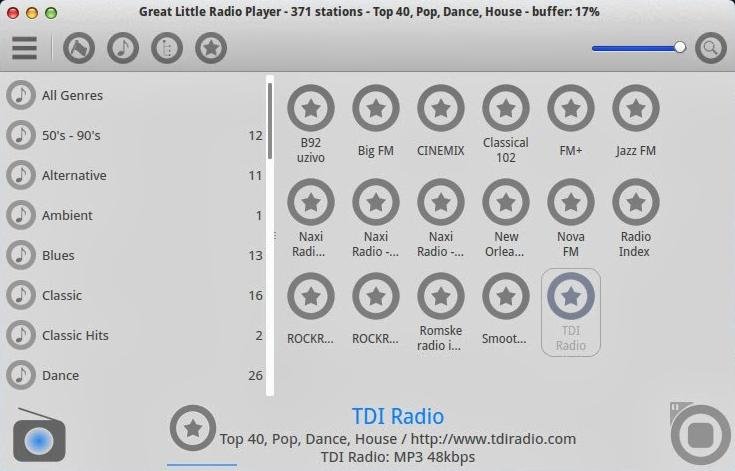Viewport: 735px width, 471px height.
Task: Play the Romske radio i... station
Action: click(x=441, y=313)
